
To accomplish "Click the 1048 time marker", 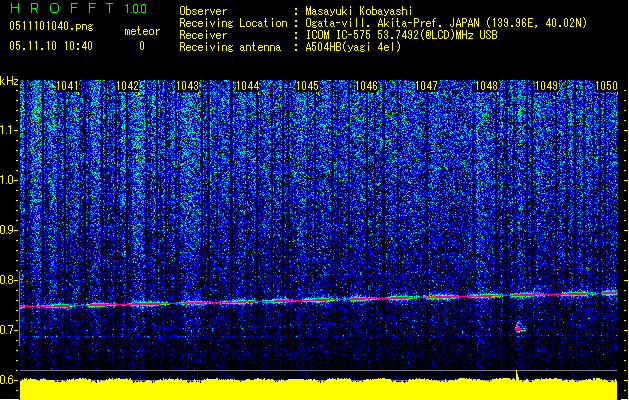I will [486, 86].
